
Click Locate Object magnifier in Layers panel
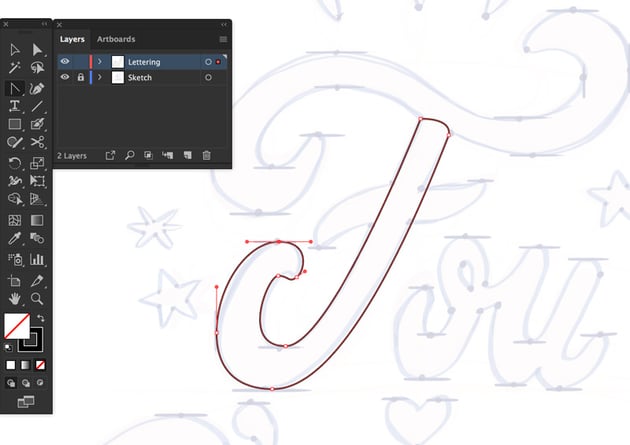point(129,155)
